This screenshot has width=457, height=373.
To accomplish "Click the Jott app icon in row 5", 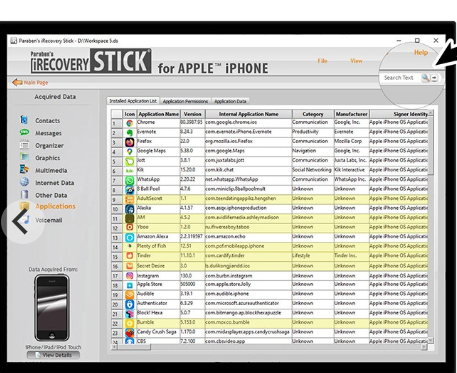I will click(x=130, y=161).
